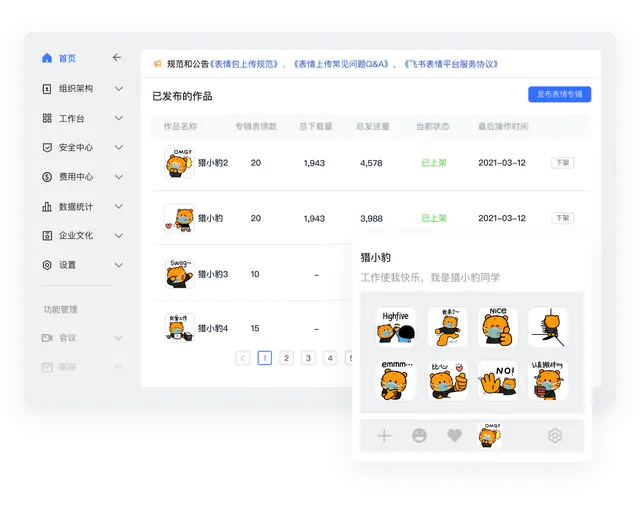This screenshot has width=640, height=520.
Task: Click the previous page arrow
Action: pos(242,358)
